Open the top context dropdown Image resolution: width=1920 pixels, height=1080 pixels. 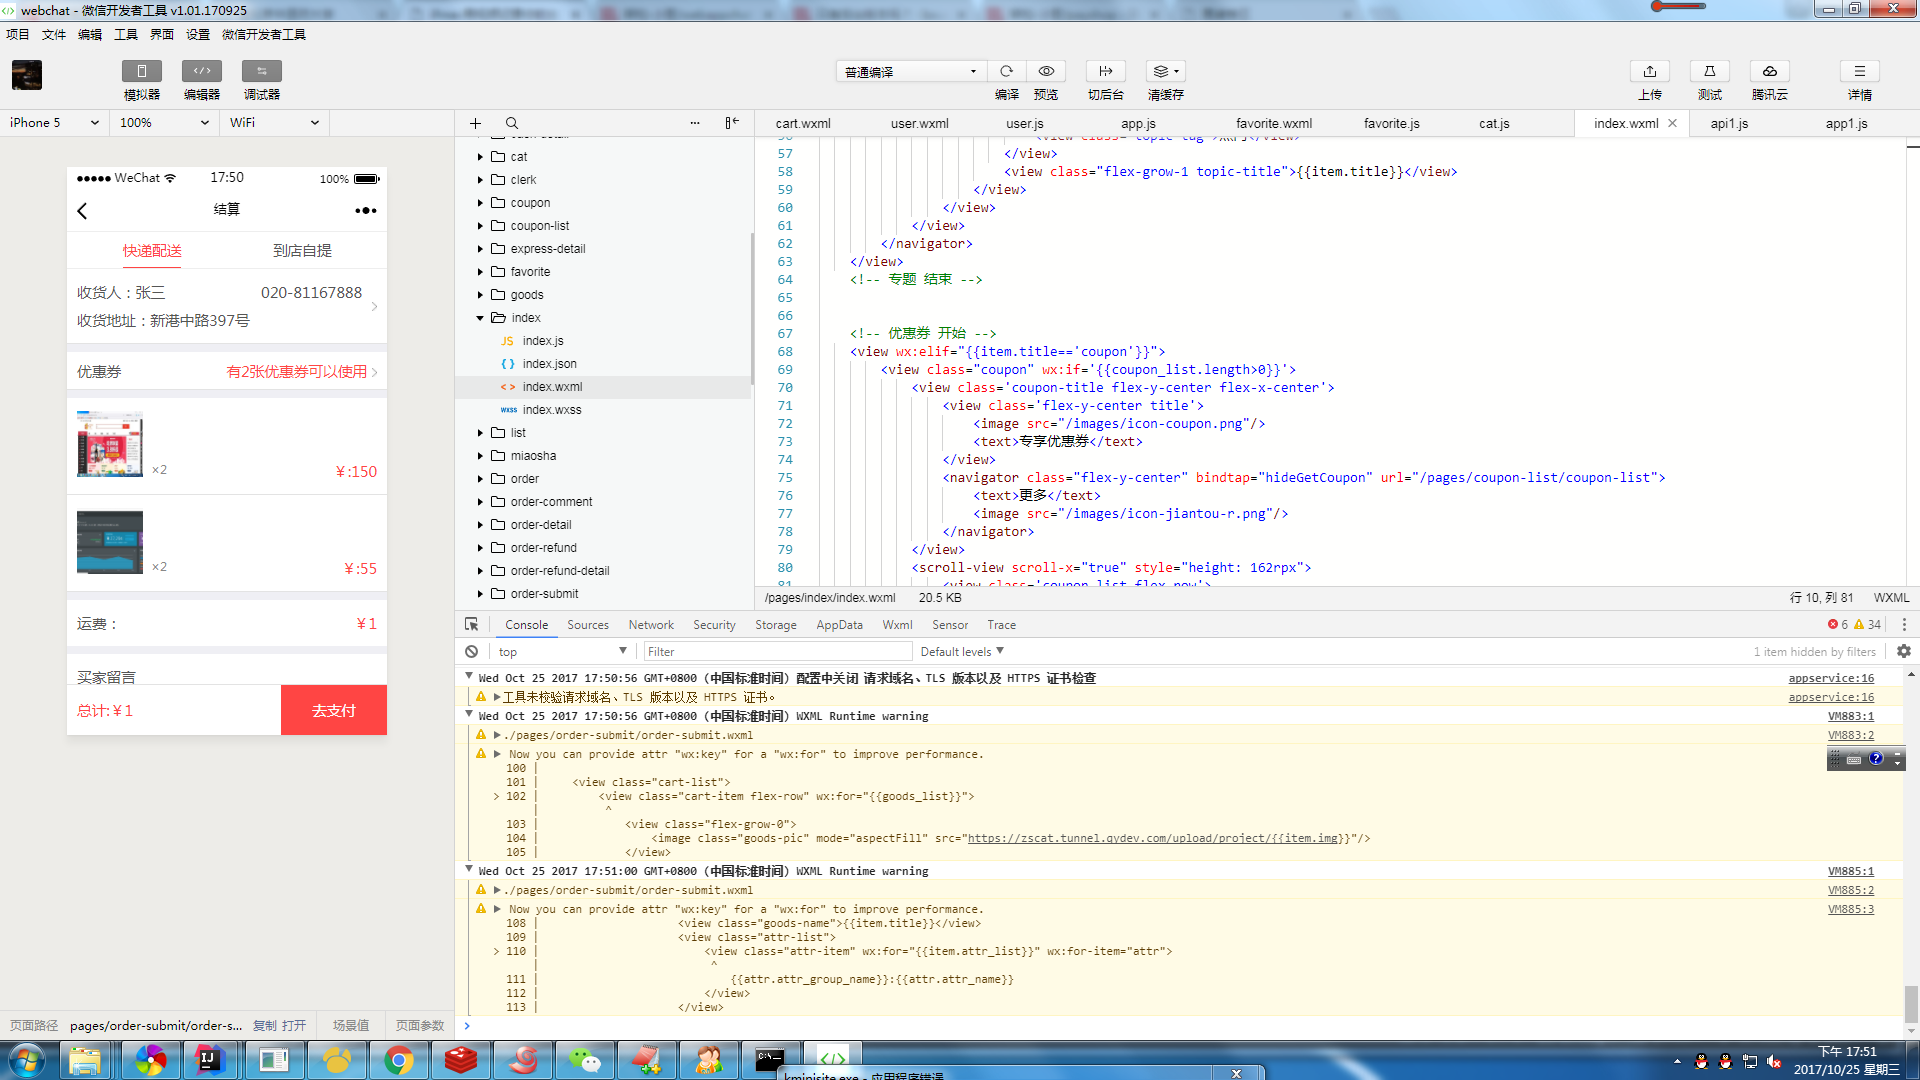[562, 652]
